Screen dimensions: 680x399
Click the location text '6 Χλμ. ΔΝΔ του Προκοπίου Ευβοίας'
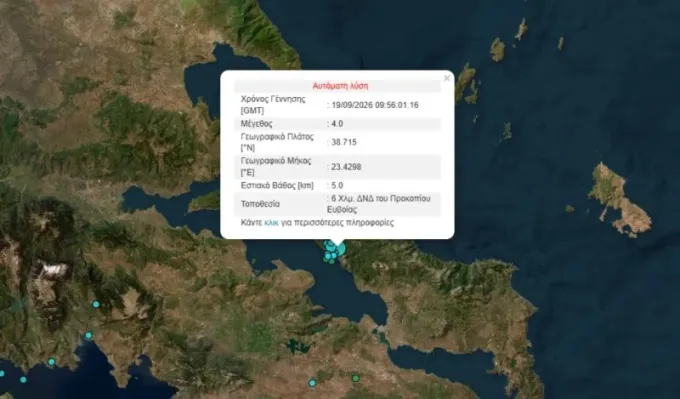(x=379, y=204)
